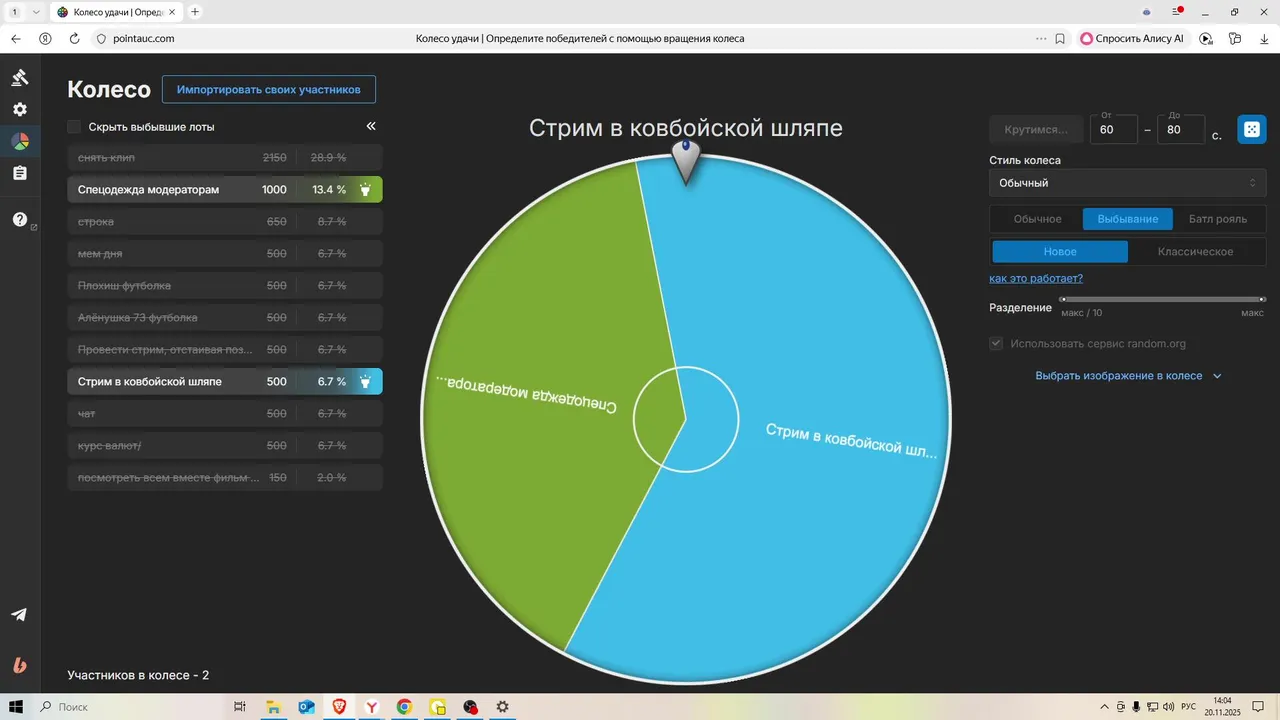Show hidden system tray icons
1280x720 pixels.
[x=1104, y=707]
